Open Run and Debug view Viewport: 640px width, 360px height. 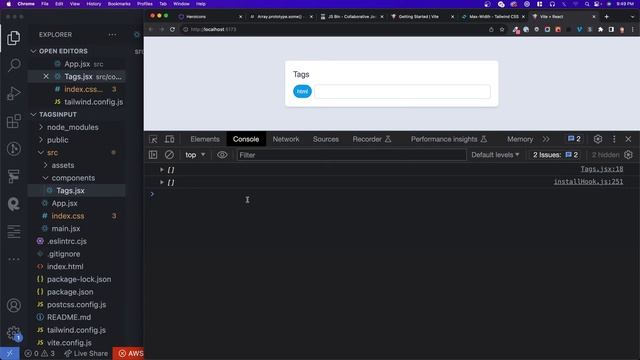(13, 93)
